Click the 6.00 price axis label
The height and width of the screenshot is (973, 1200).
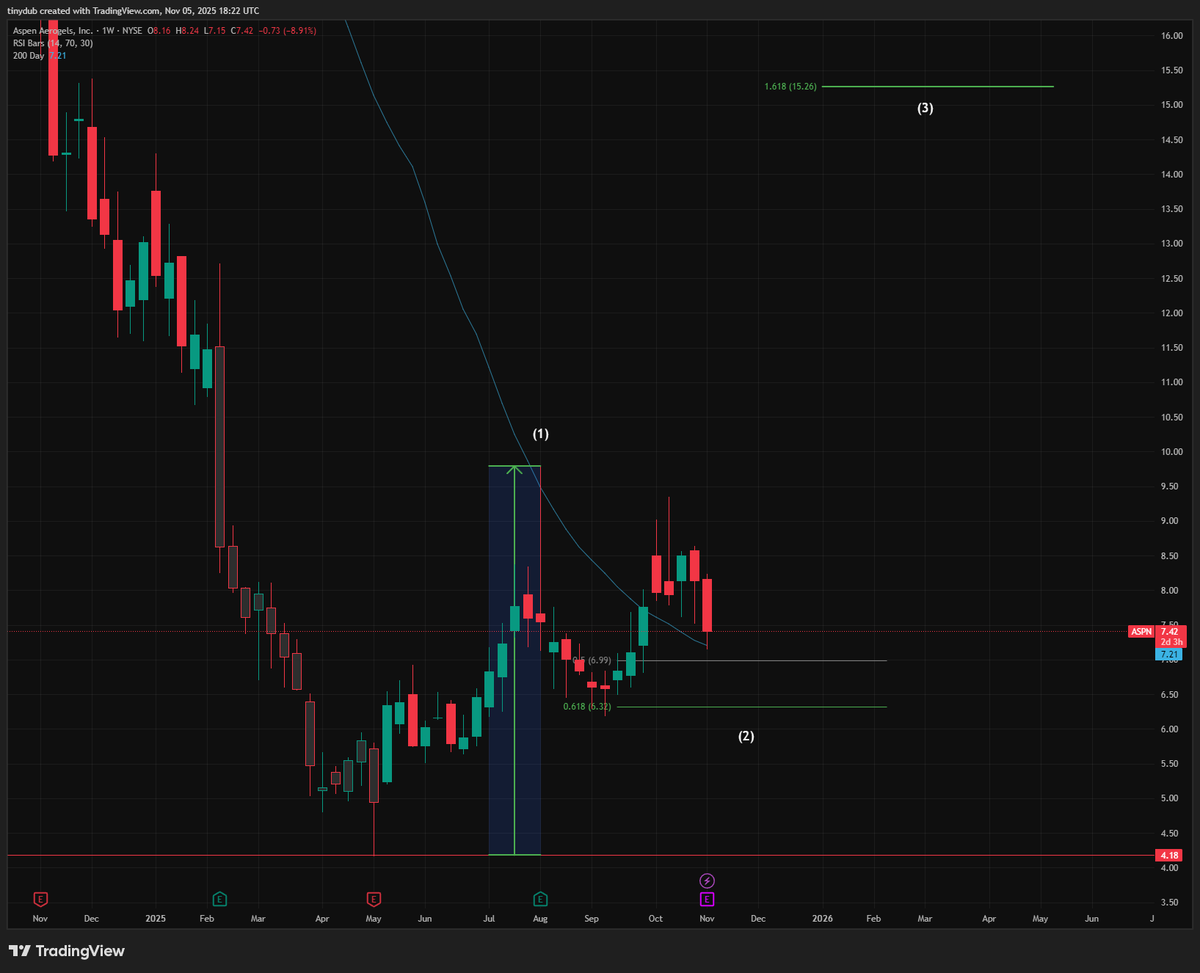point(1171,729)
